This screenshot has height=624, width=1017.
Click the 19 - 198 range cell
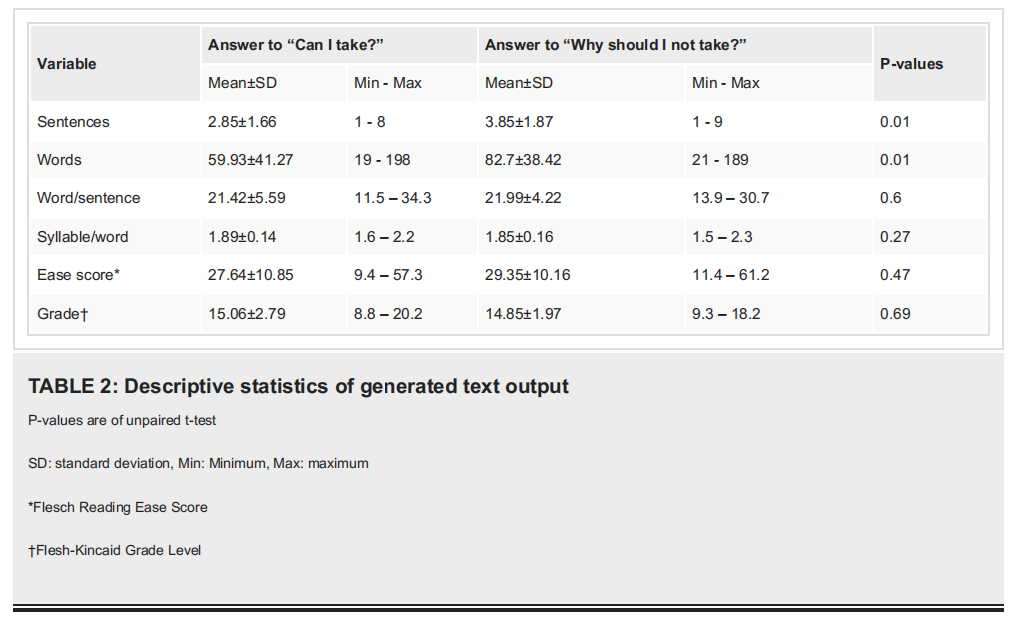click(382, 160)
